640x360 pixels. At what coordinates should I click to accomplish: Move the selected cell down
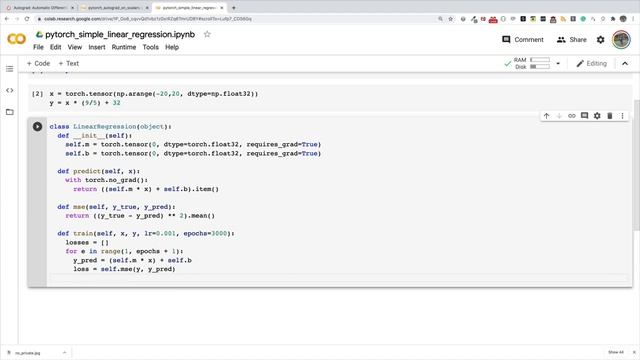coord(559,116)
